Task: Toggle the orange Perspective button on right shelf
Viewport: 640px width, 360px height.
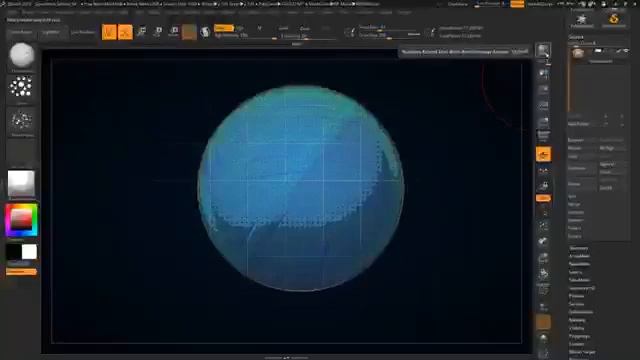Action: point(543,154)
